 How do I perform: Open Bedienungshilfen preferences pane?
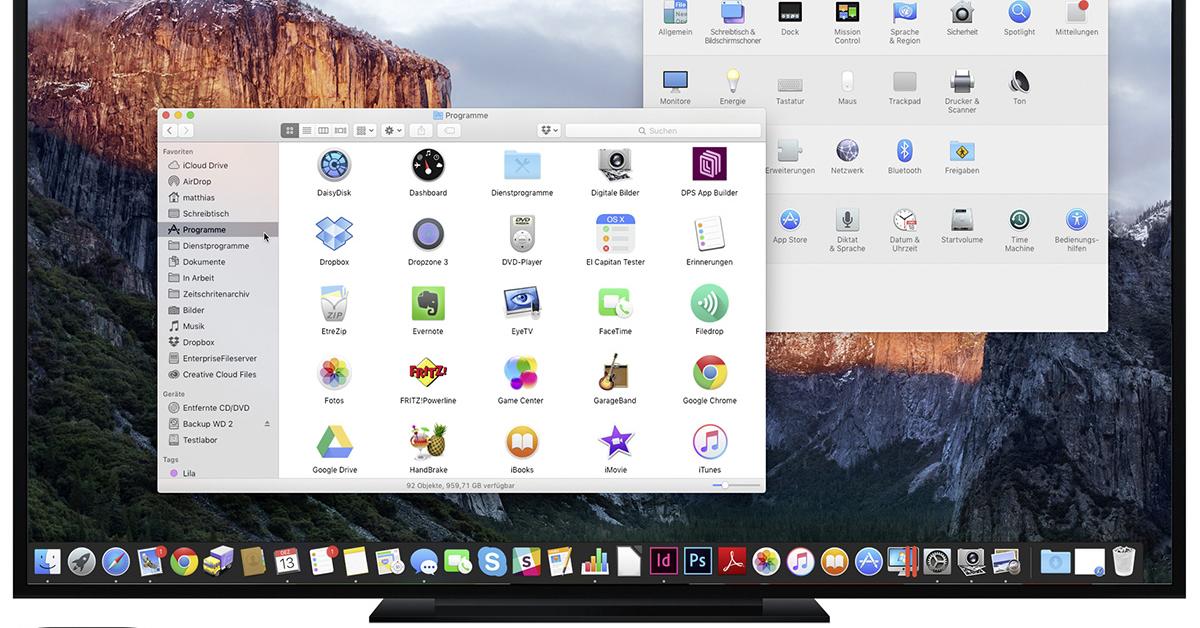1076,220
